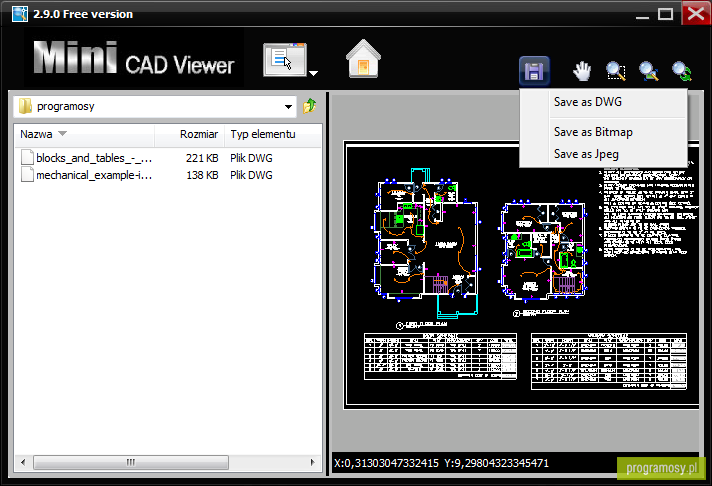The width and height of the screenshot is (712, 486).
Task: Select the Pan hand tool
Action: pos(582,72)
